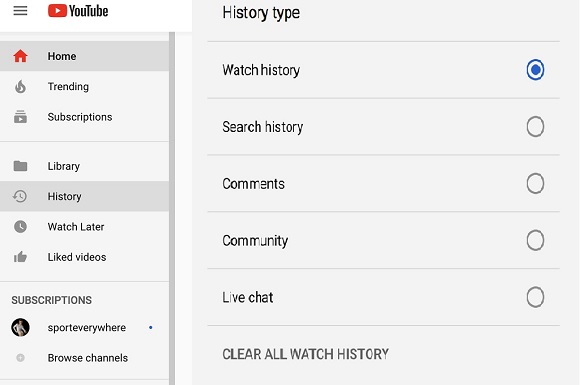This screenshot has width=580, height=385.
Task: Click the Trending flame icon
Action: click(x=20, y=87)
